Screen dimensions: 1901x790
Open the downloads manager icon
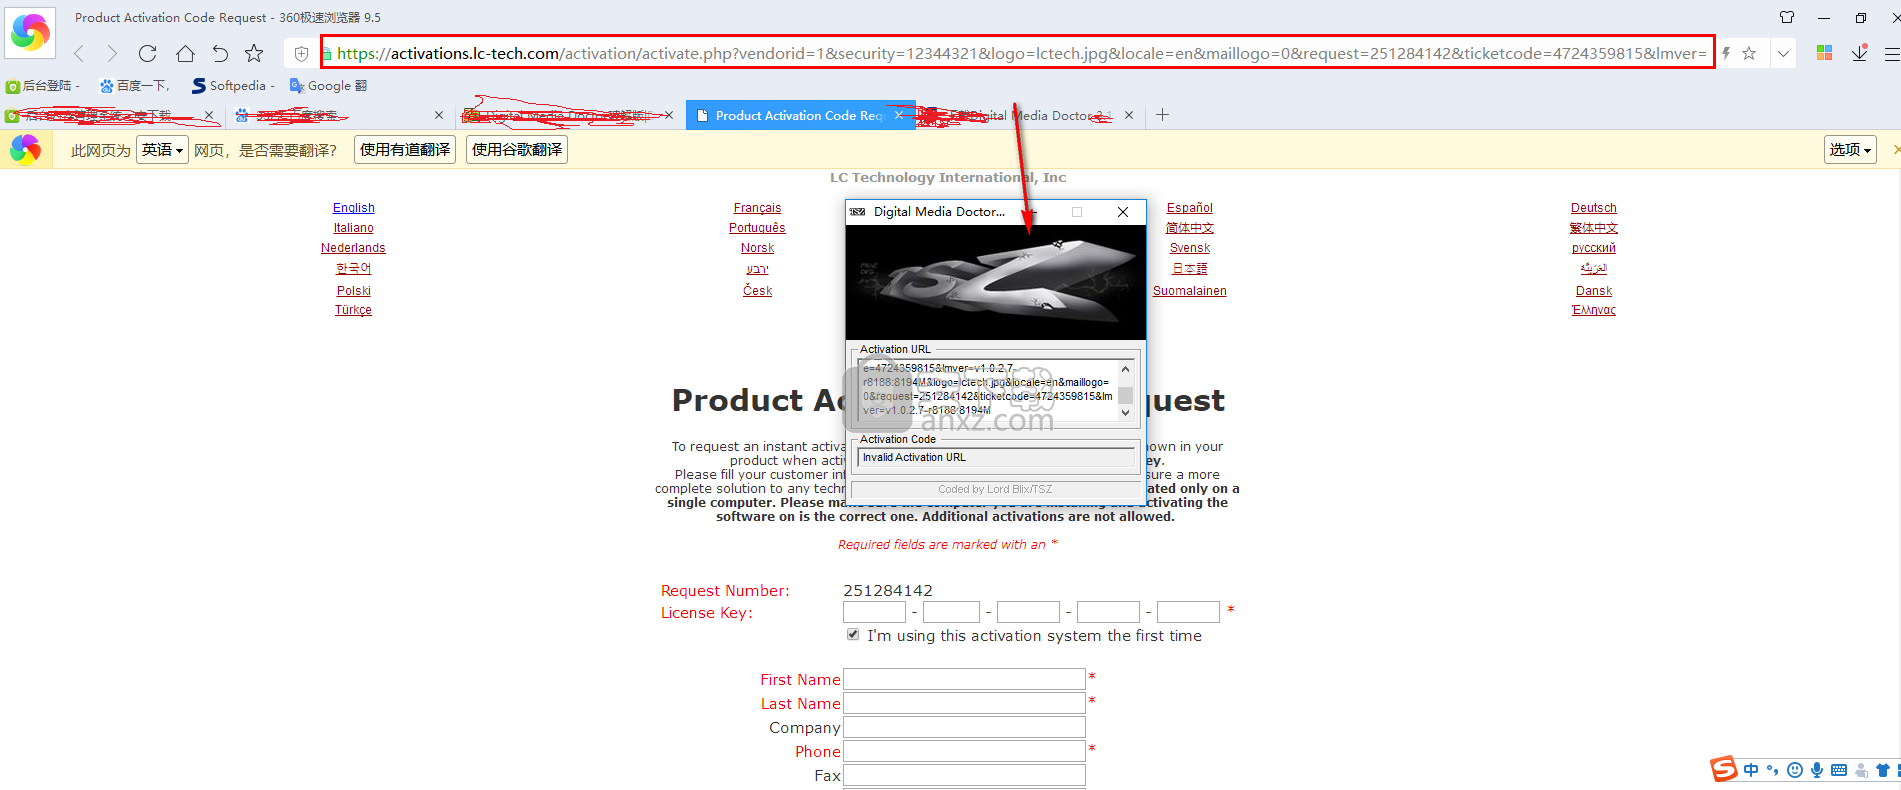[x=1859, y=53]
